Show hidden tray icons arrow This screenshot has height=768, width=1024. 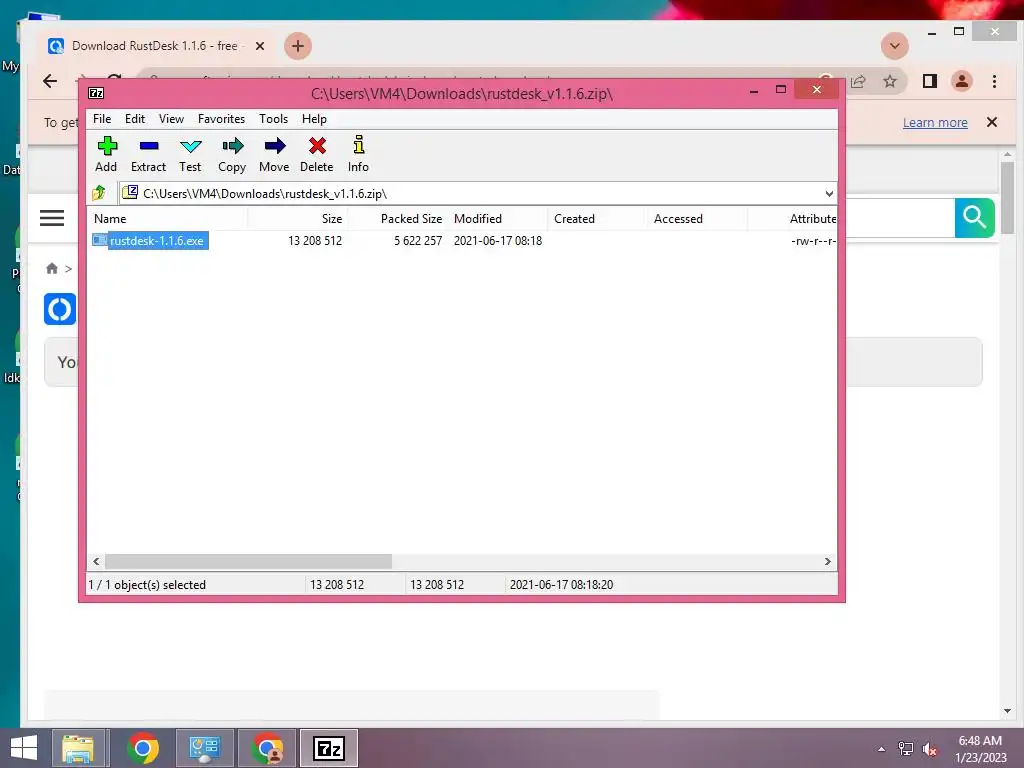pyautogui.click(x=882, y=749)
